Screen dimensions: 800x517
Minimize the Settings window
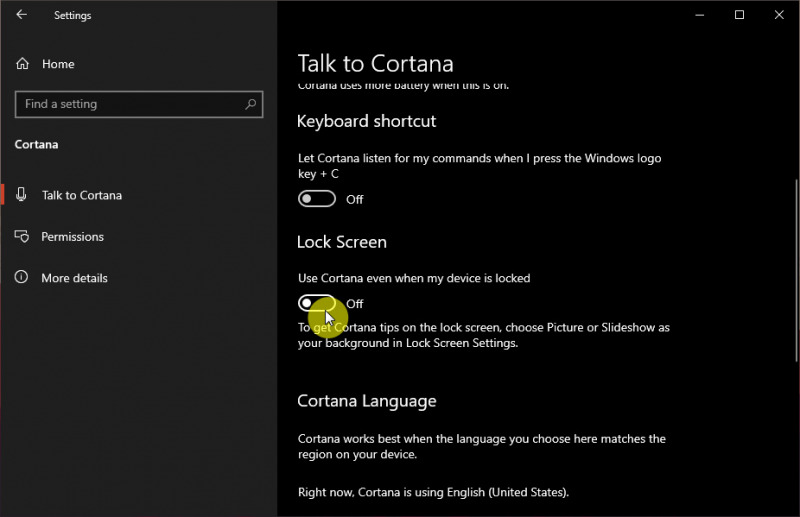point(699,15)
